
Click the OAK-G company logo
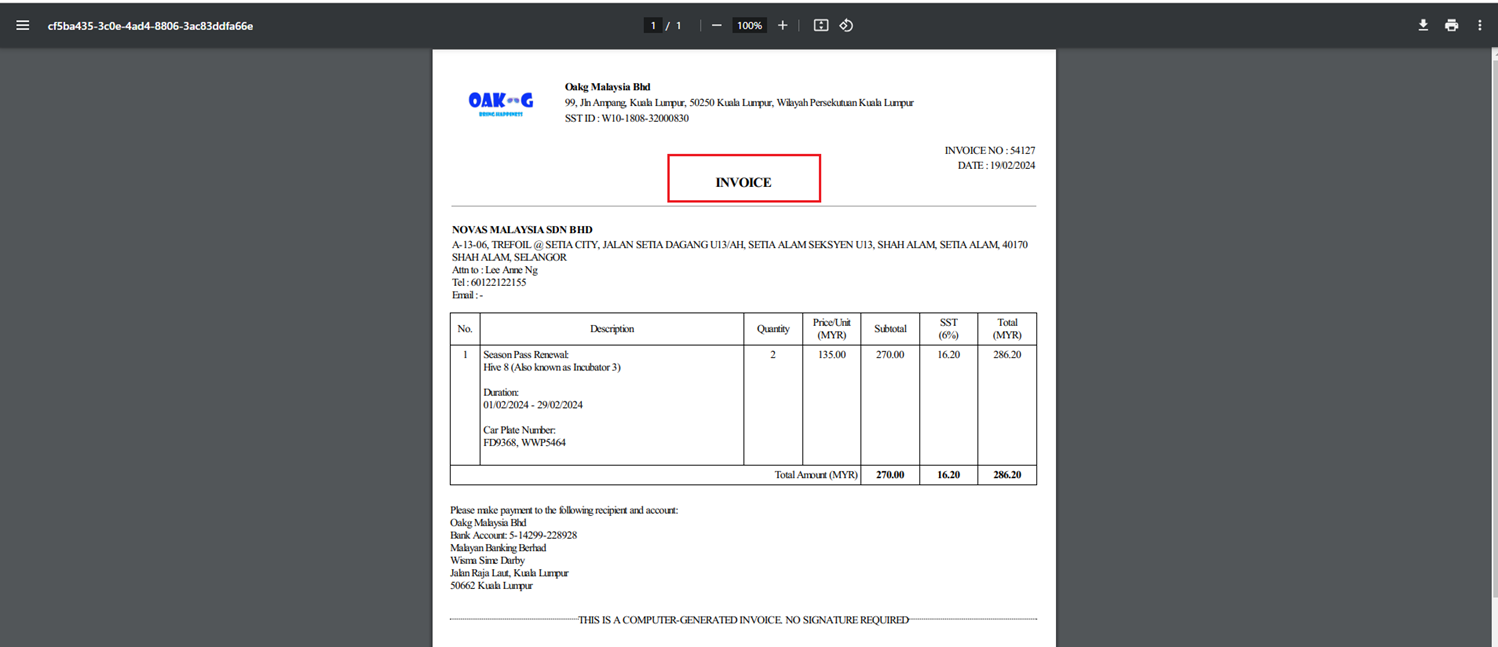click(500, 102)
